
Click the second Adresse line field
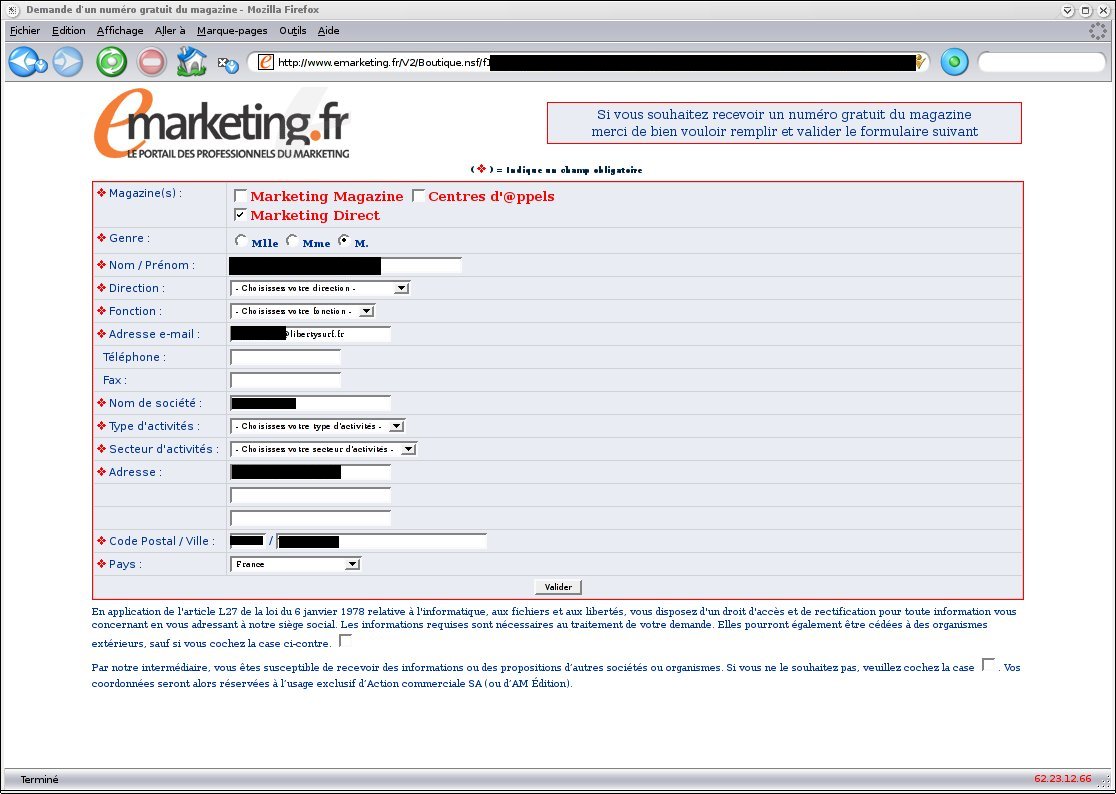click(x=310, y=495)
